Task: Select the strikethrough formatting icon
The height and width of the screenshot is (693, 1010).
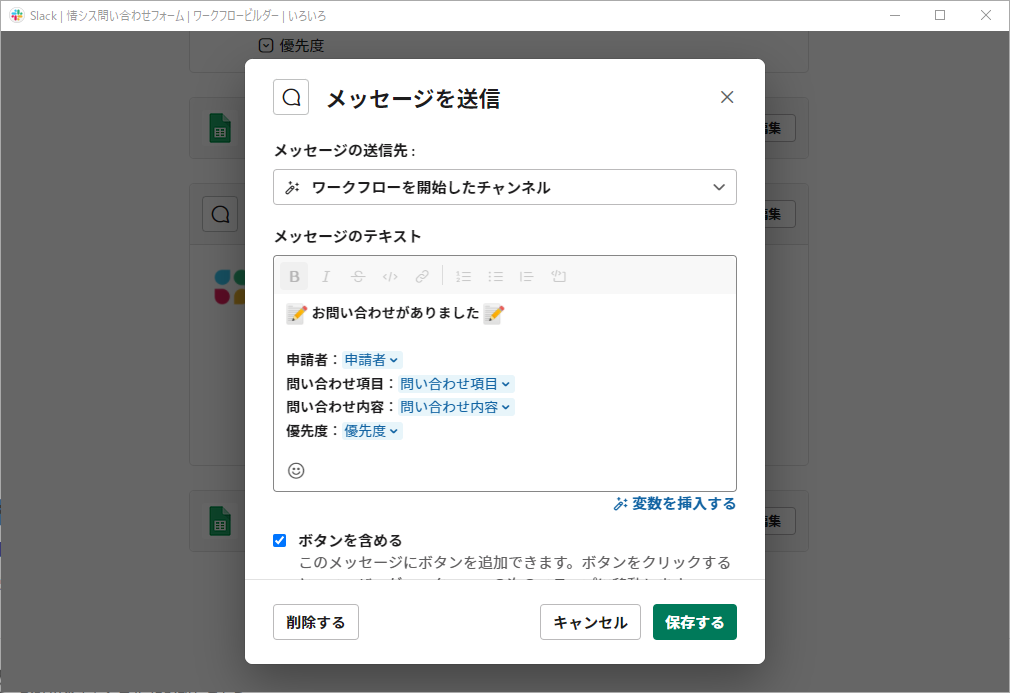Action: coord(357,276)
